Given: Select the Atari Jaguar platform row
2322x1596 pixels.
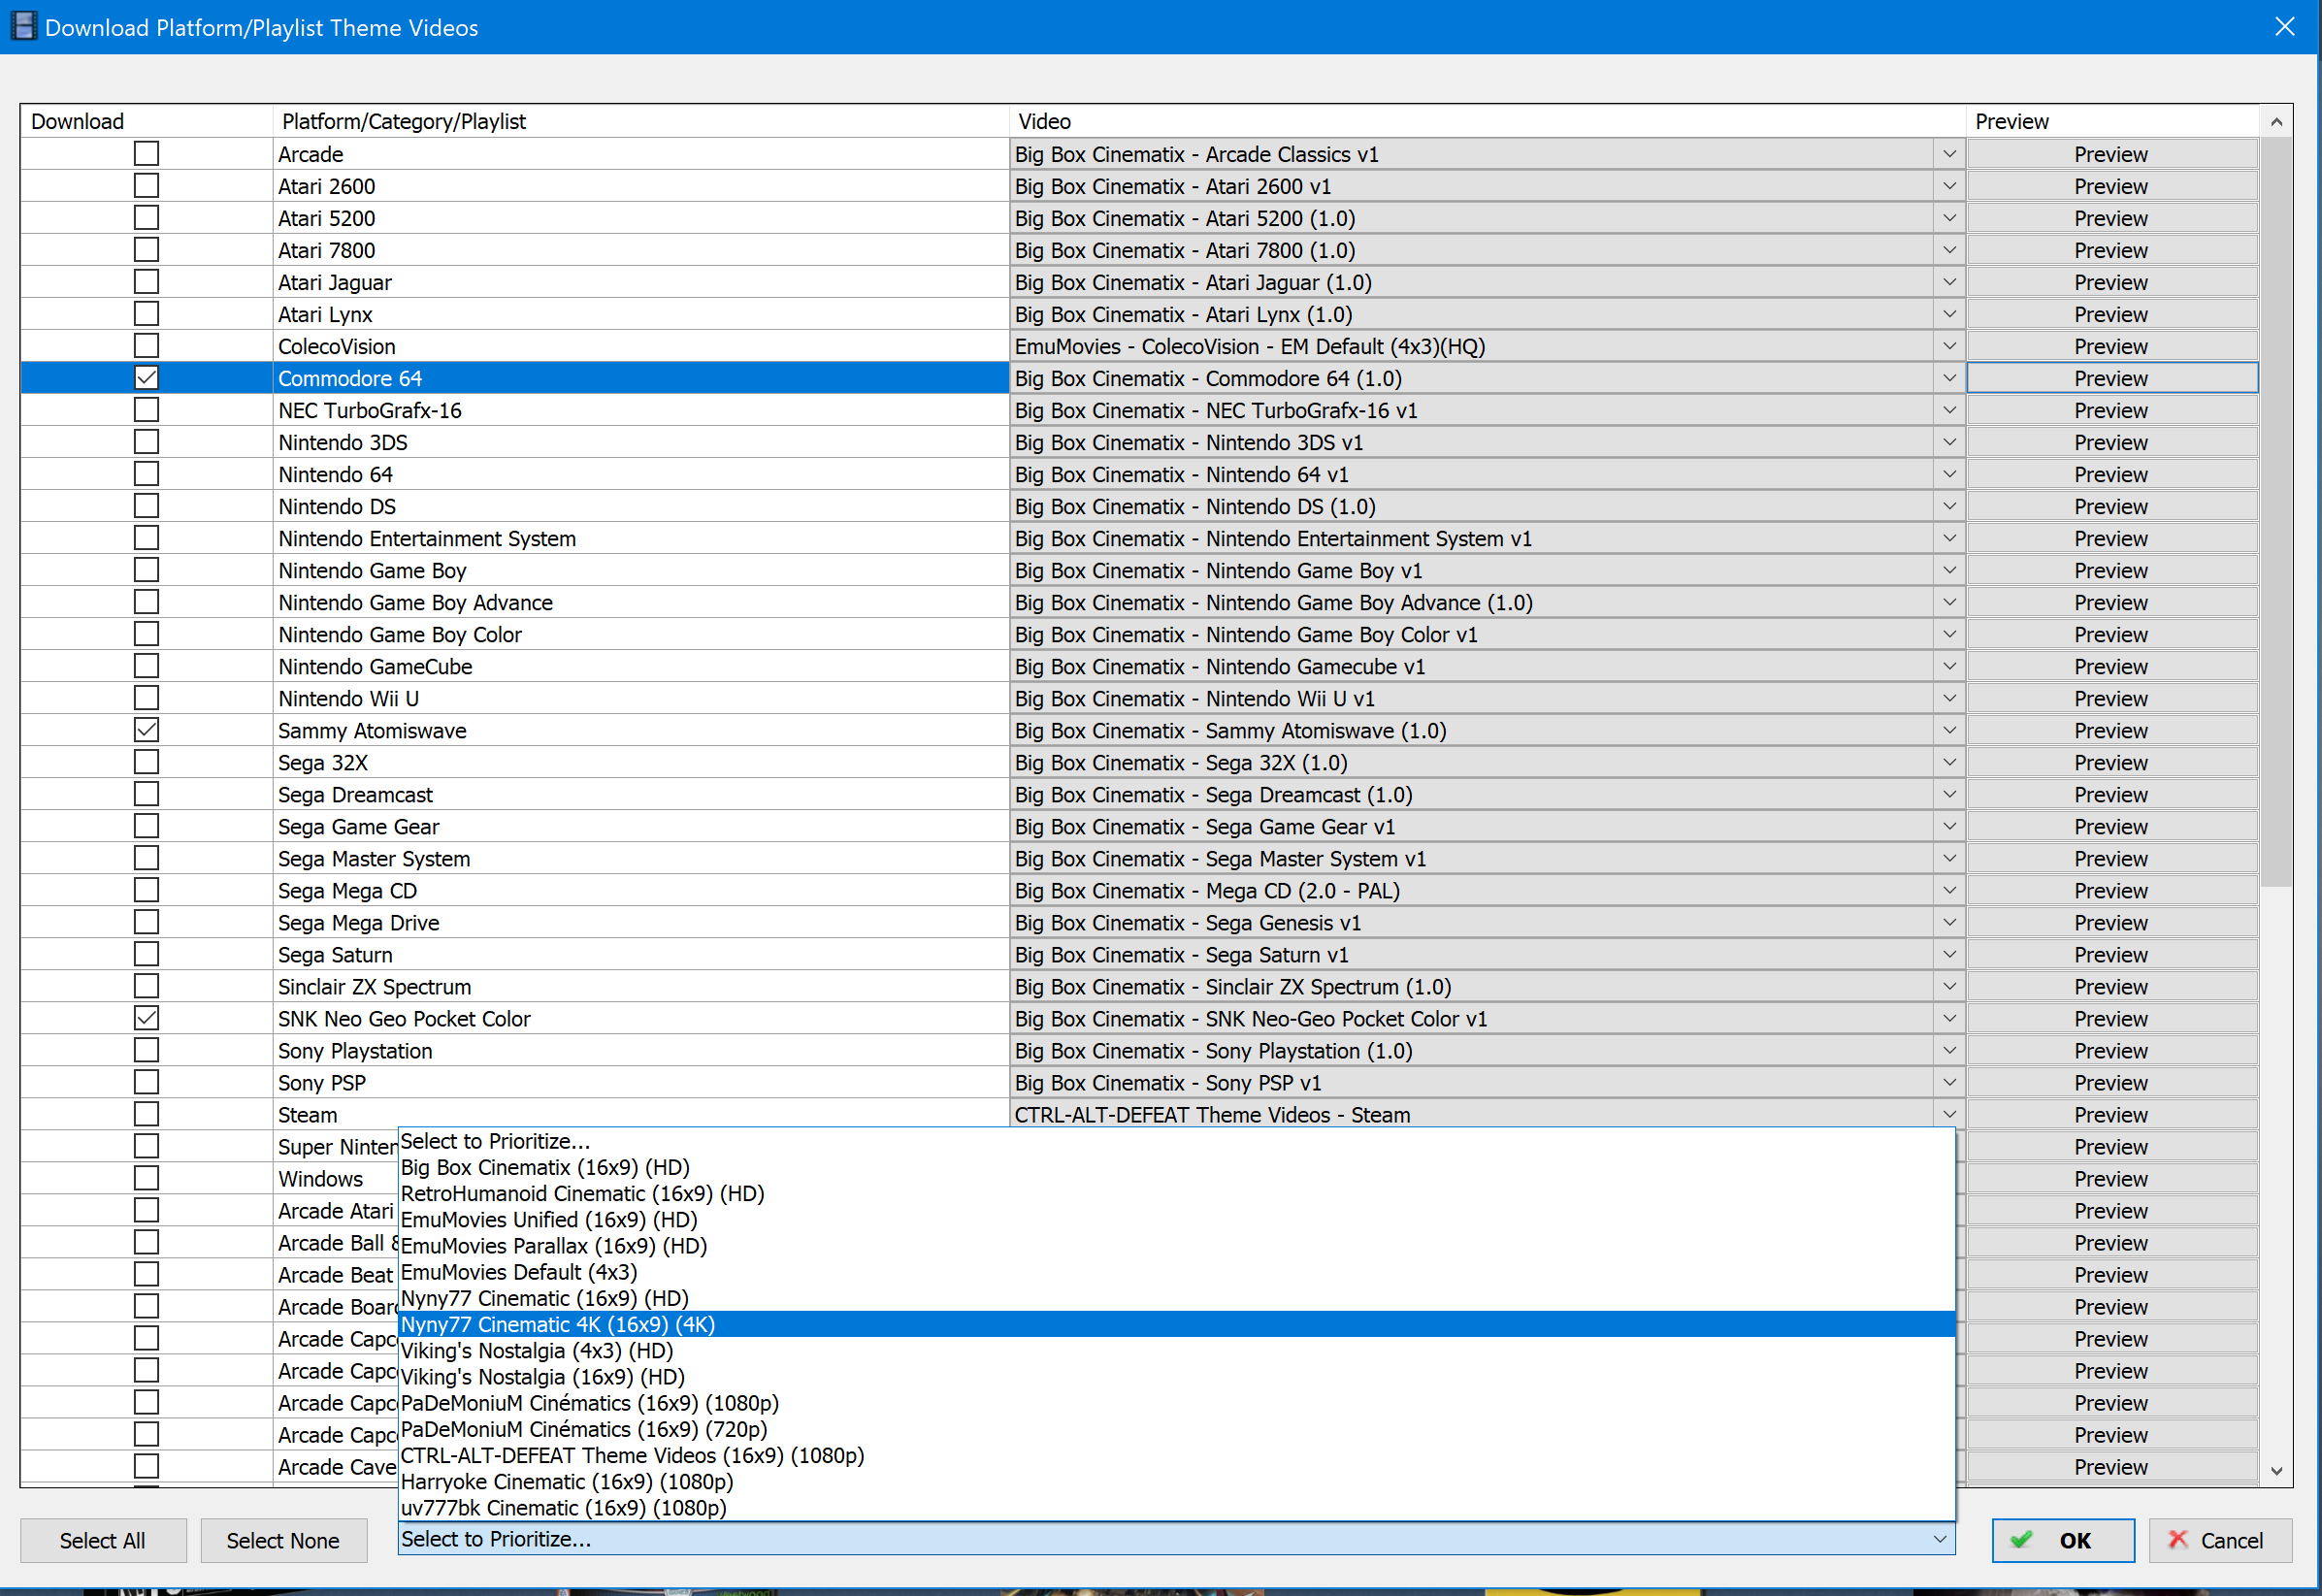Looking at the screenshot, I should click(640, 282).
